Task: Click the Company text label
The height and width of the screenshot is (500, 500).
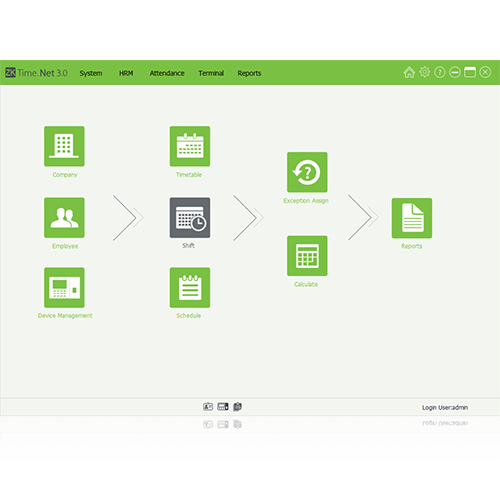Action: pyautogui.click(x=65, y=175)
